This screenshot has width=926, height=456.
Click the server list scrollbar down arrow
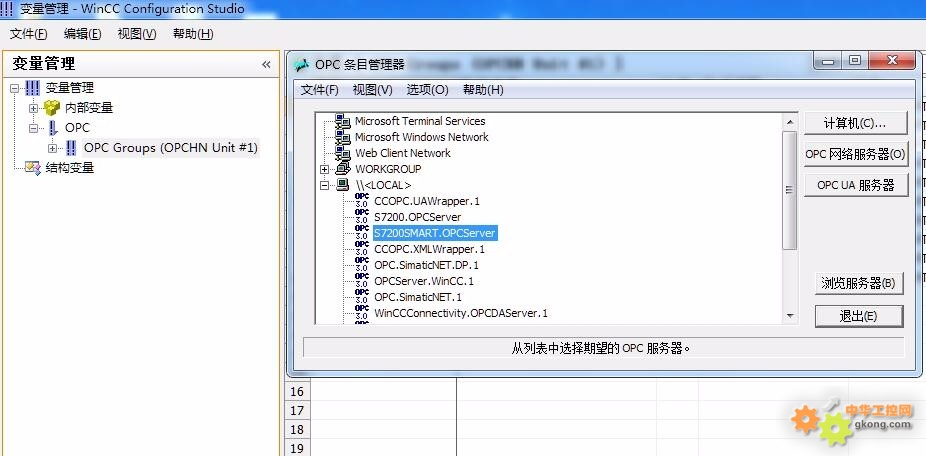pyautogui.click(x=790, y=316)
